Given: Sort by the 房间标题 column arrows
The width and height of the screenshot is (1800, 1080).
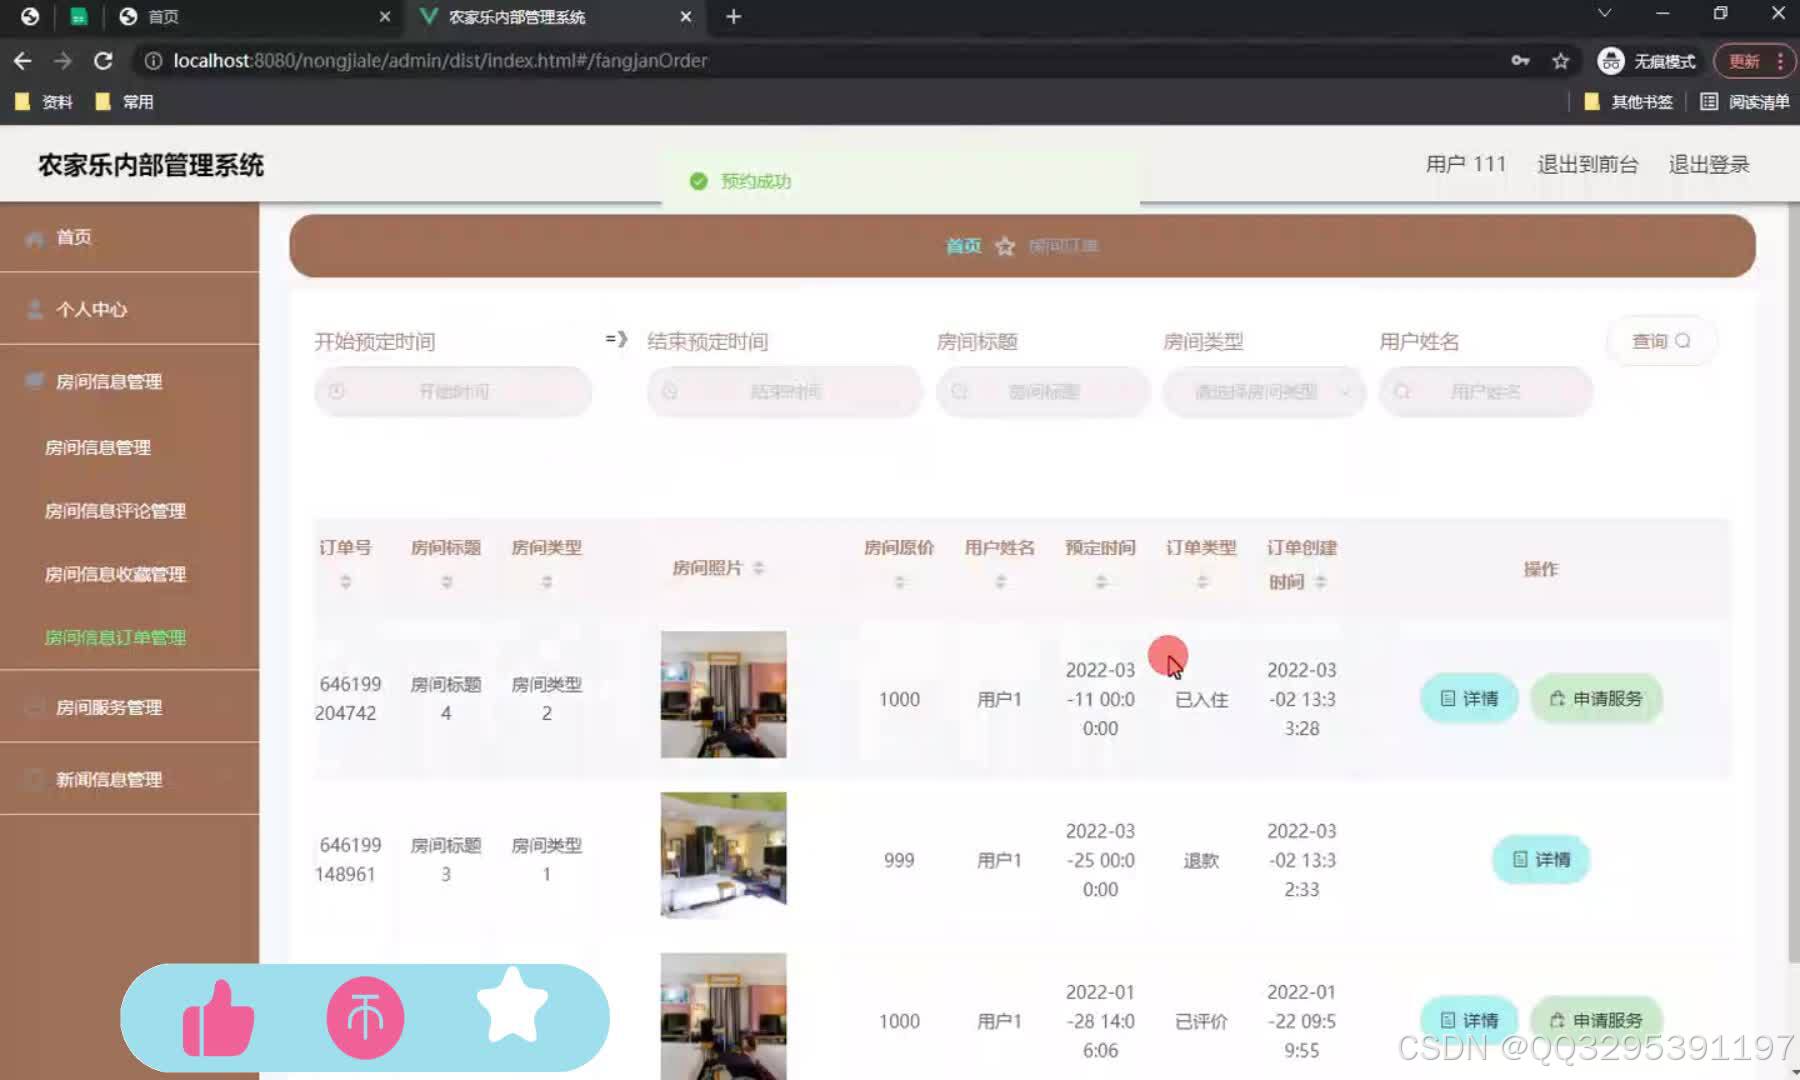Looking at the screenshot, I should tap(446, 581).
